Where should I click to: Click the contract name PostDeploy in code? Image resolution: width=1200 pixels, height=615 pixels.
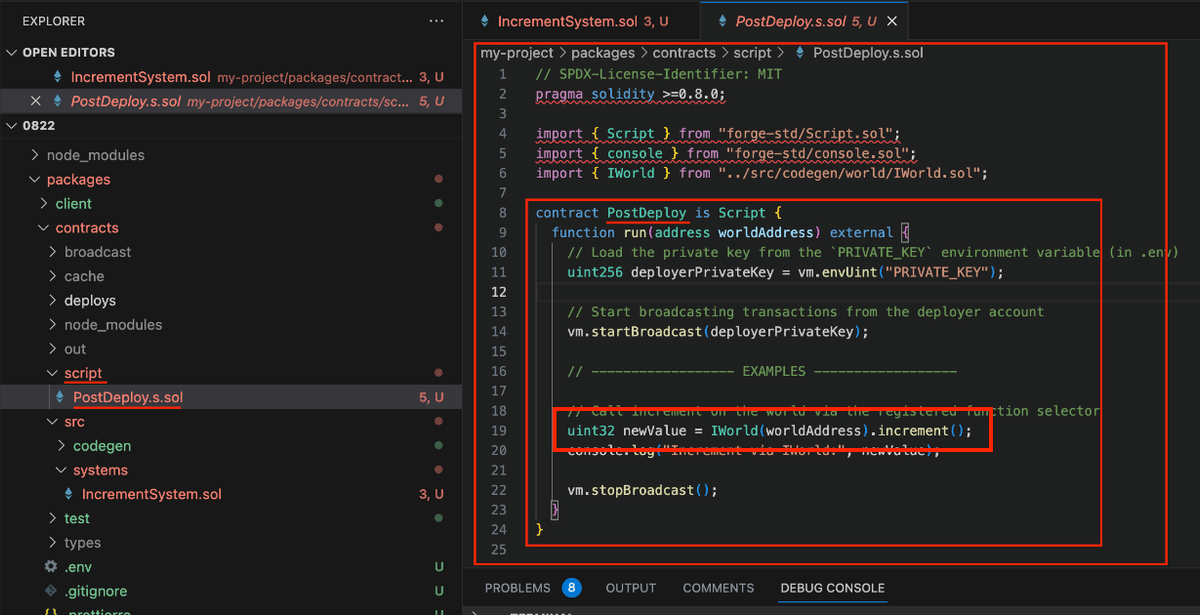[x=646, y=212]
